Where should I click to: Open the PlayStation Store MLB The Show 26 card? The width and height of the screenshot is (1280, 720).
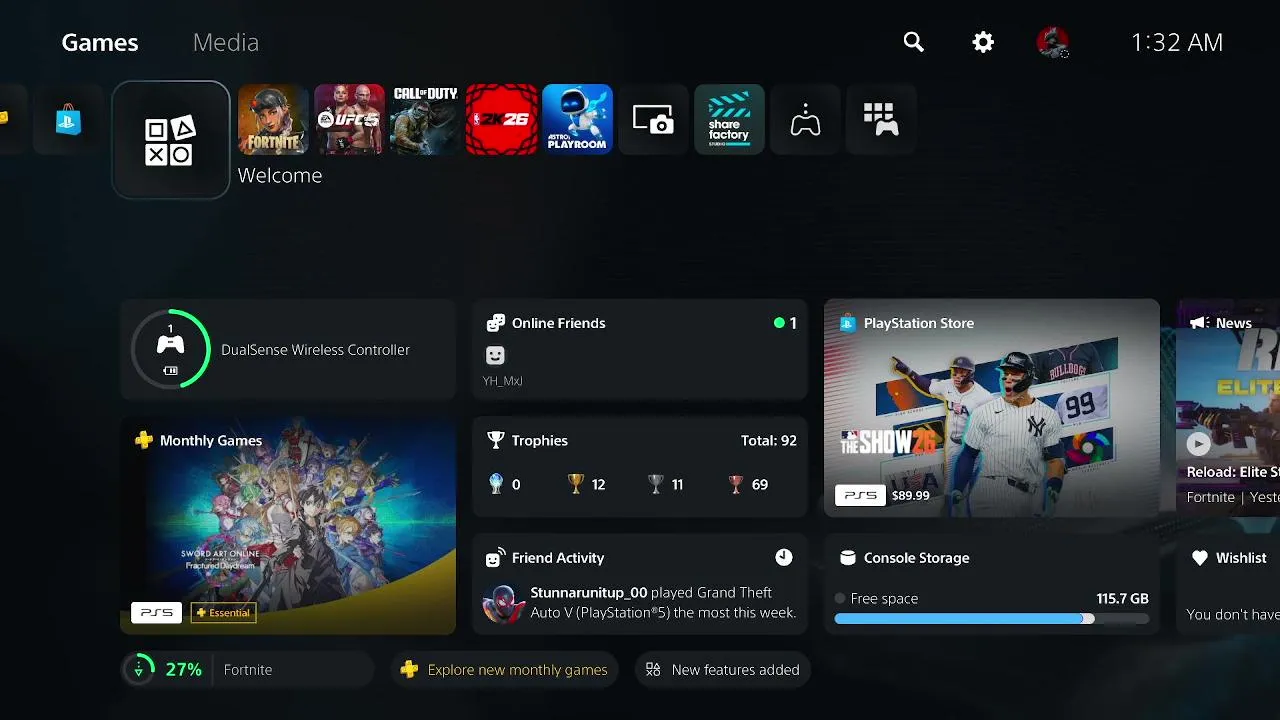[x=992, y=408]
